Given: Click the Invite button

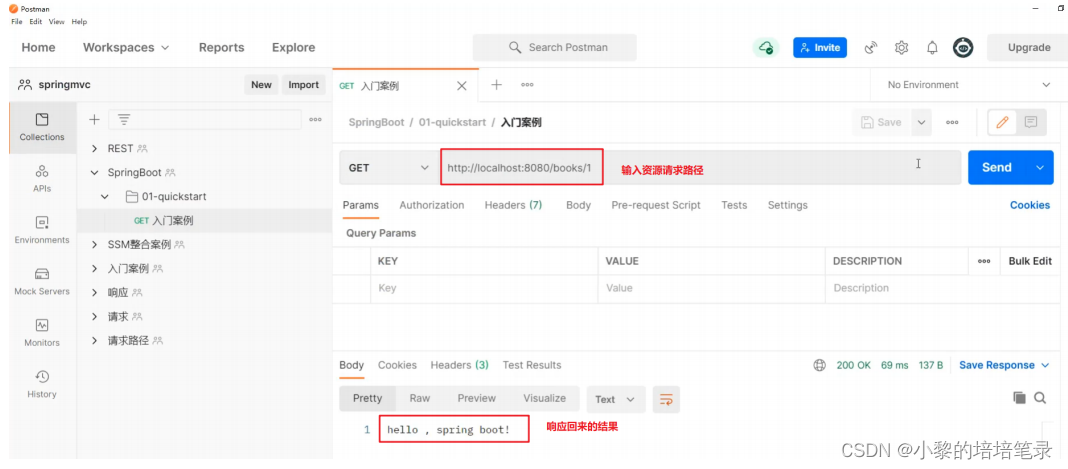Looking at the screenshot, I should click(820, 48).
